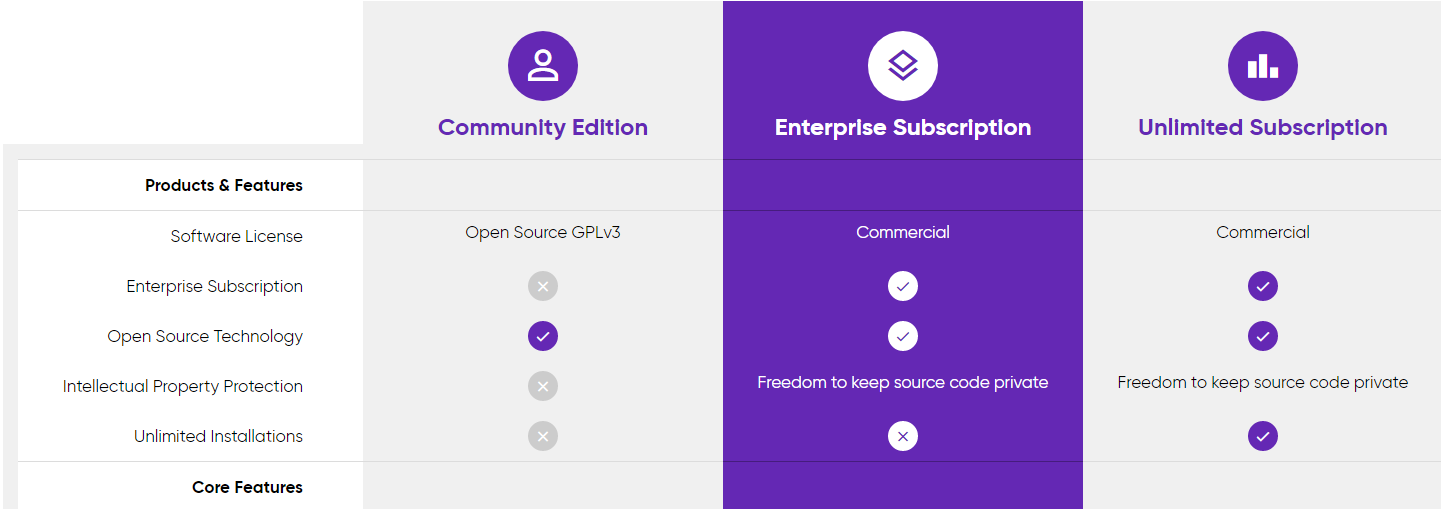Screen dimensions: 1441x509
Task: Click the Products & Features section header
Action: (x=224, y=185)
